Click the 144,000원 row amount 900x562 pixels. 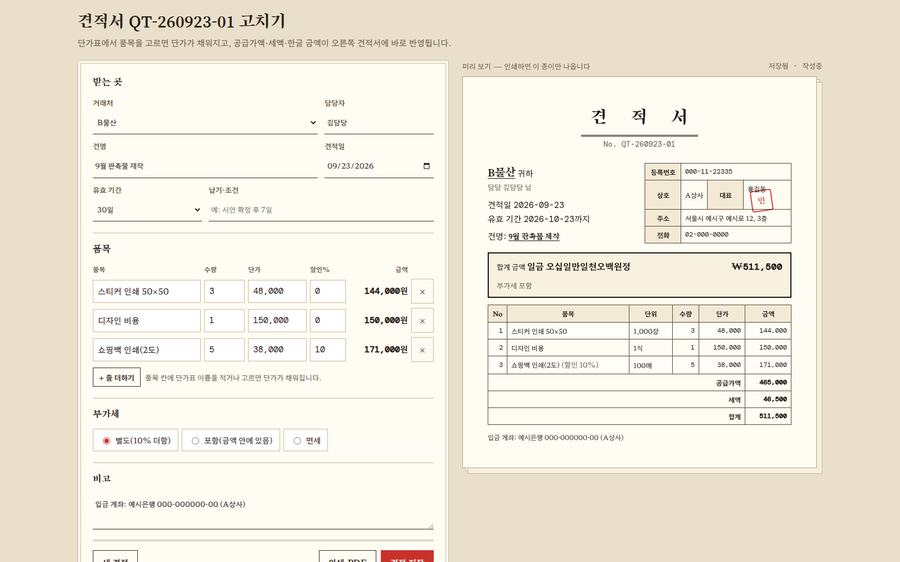pos(386,291)
